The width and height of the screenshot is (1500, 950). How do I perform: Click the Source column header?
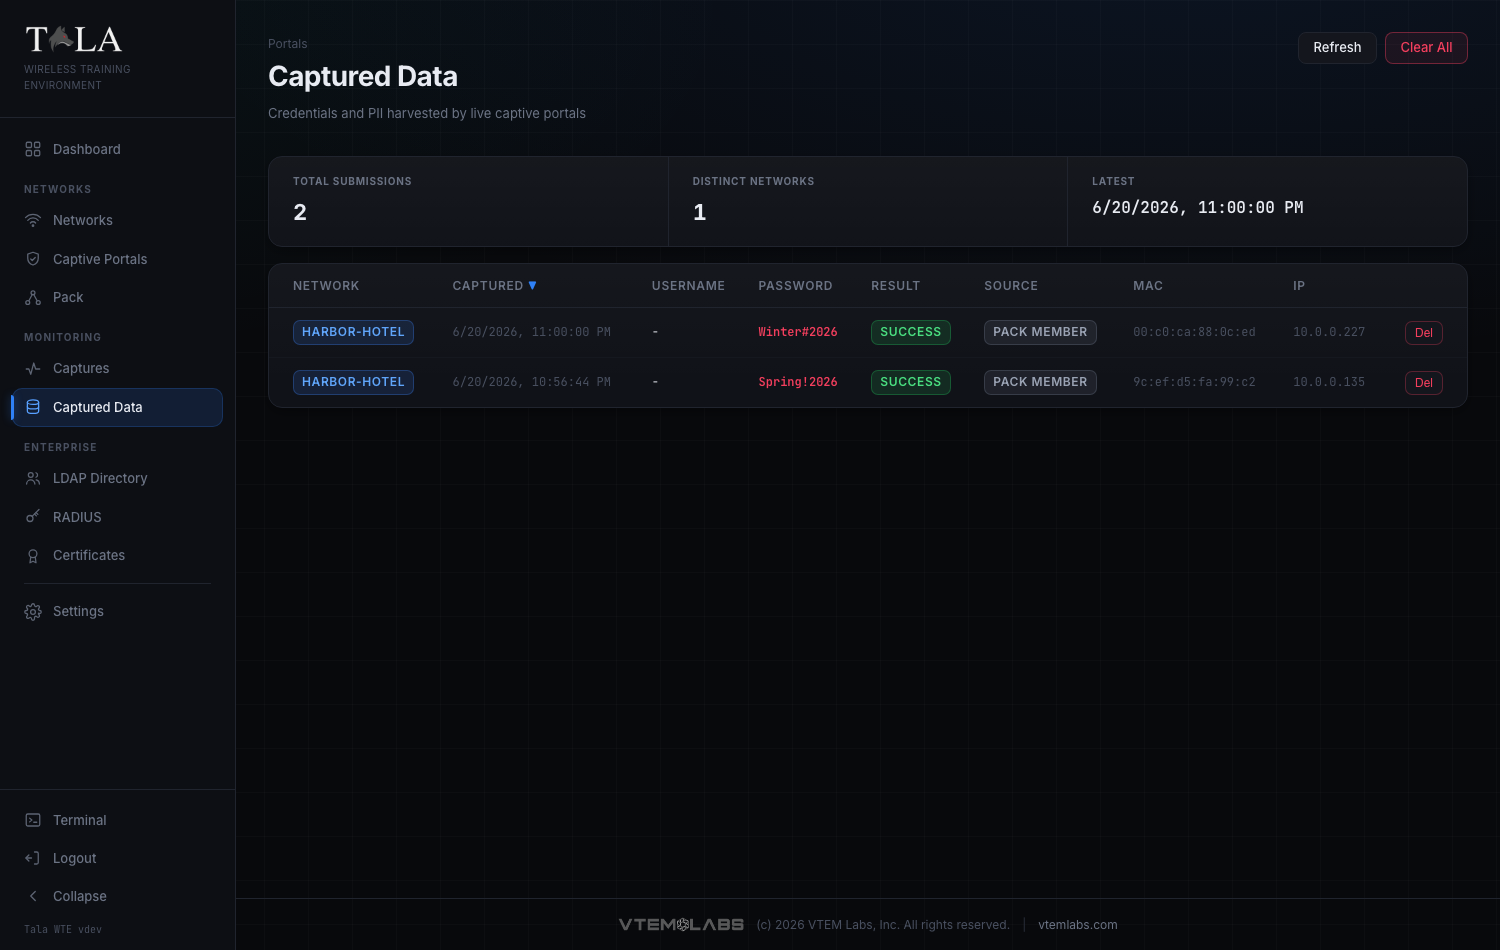coord(1011,286)
